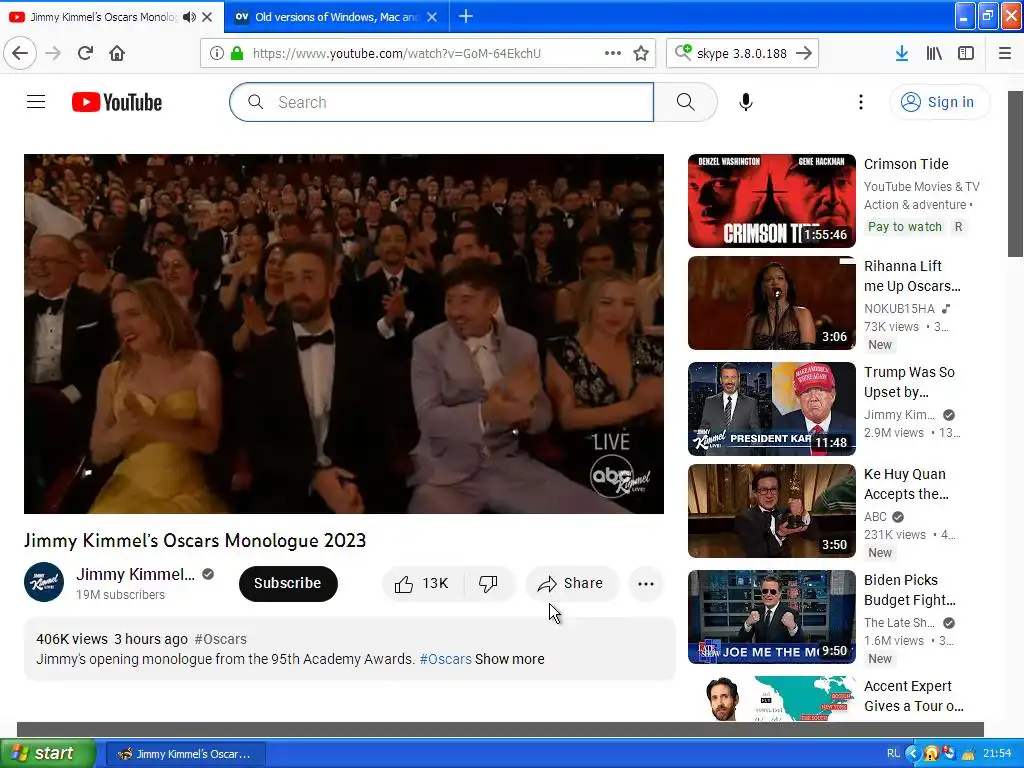This screenshot has width=1024, height=768.
Task: Open YouTube settings three-dot menu
Action: (861, 102)
